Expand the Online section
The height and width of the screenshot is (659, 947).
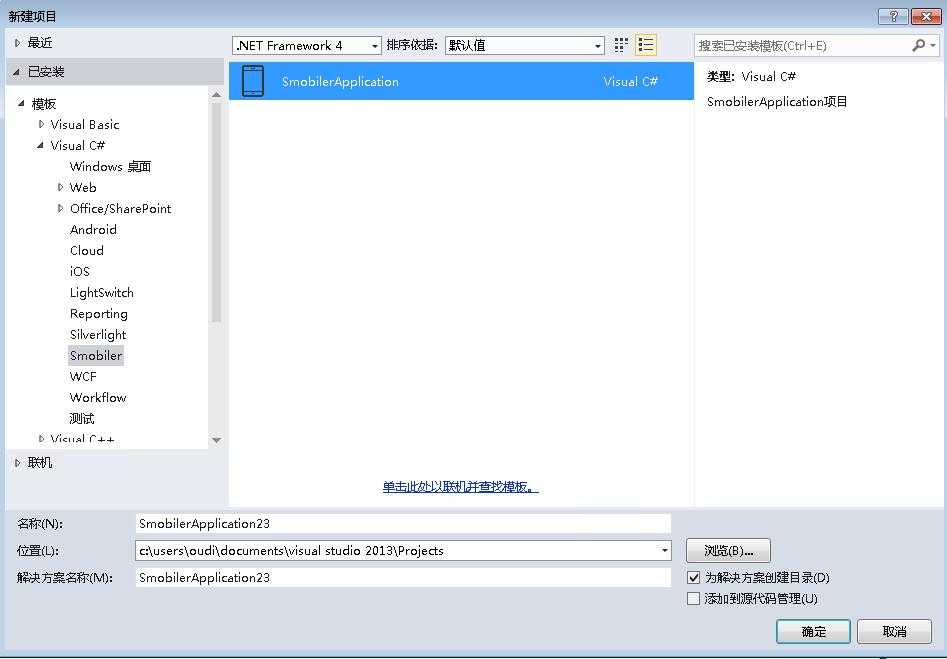[17, 463]
